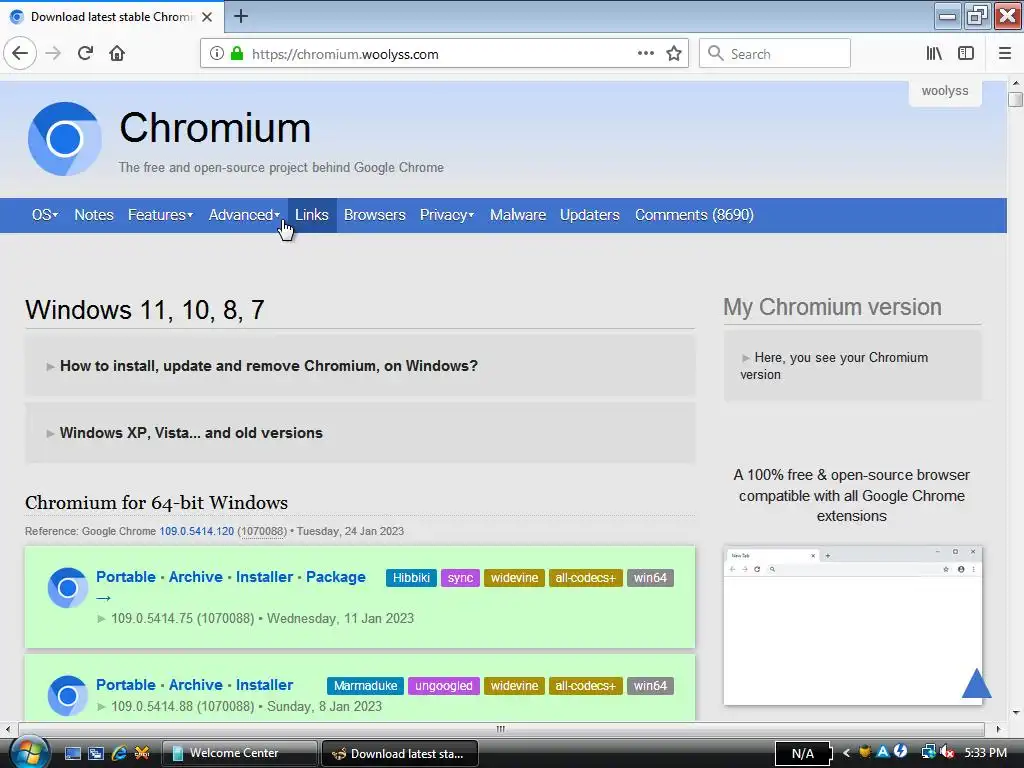Open Notes in navigation bar
The width and height of the screenshot is (1024, 768).
(x=94, y=215)
